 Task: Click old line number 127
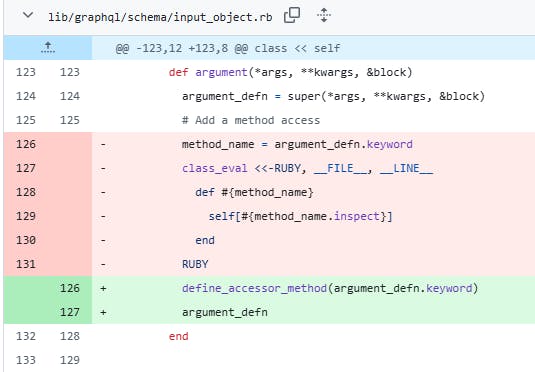coord(26,168)
